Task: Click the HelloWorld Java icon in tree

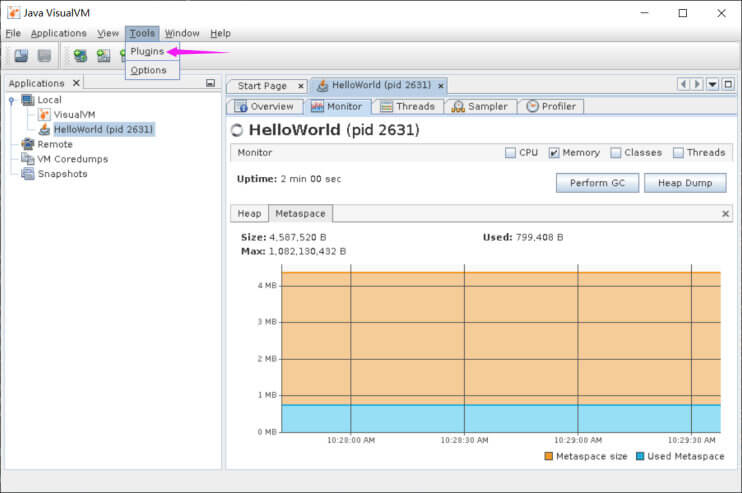Action: (x=44, y=129)
